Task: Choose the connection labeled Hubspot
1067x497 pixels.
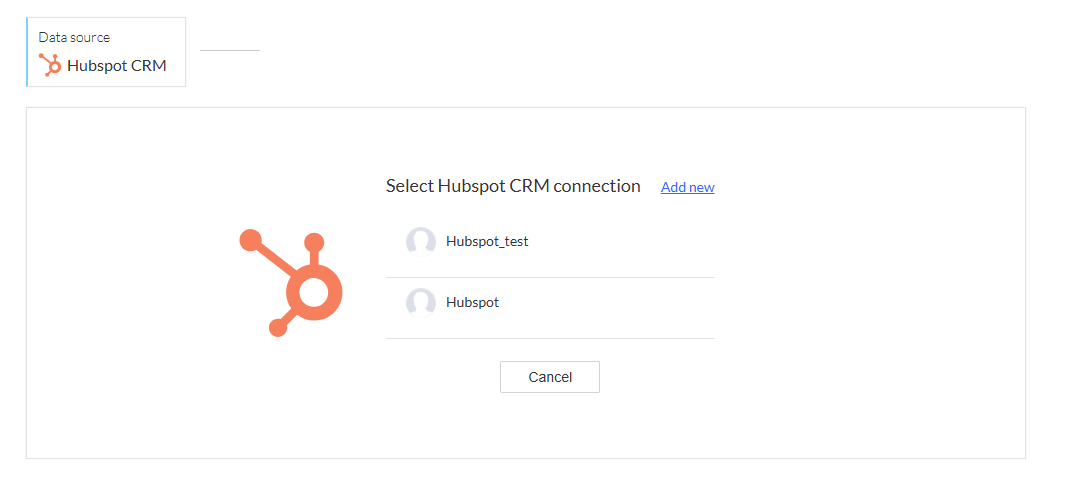Action: (x=472, y=302)
